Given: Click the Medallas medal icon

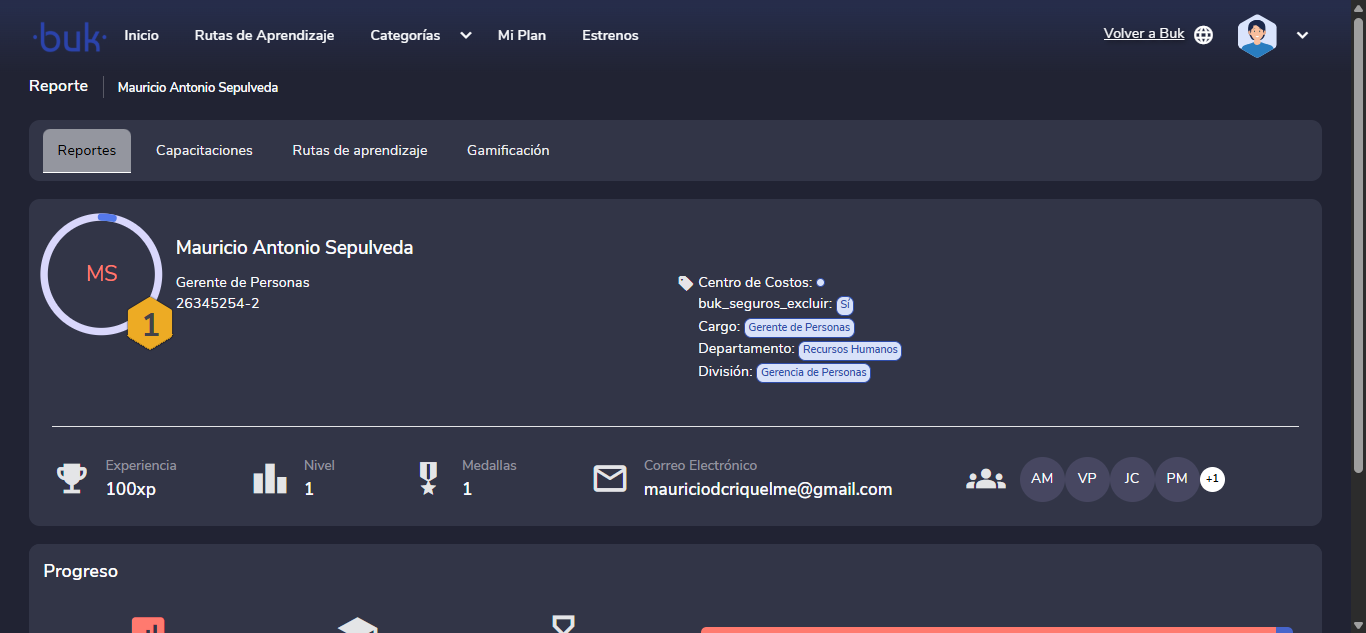Looking at the screenshot, I should [428, 479].
